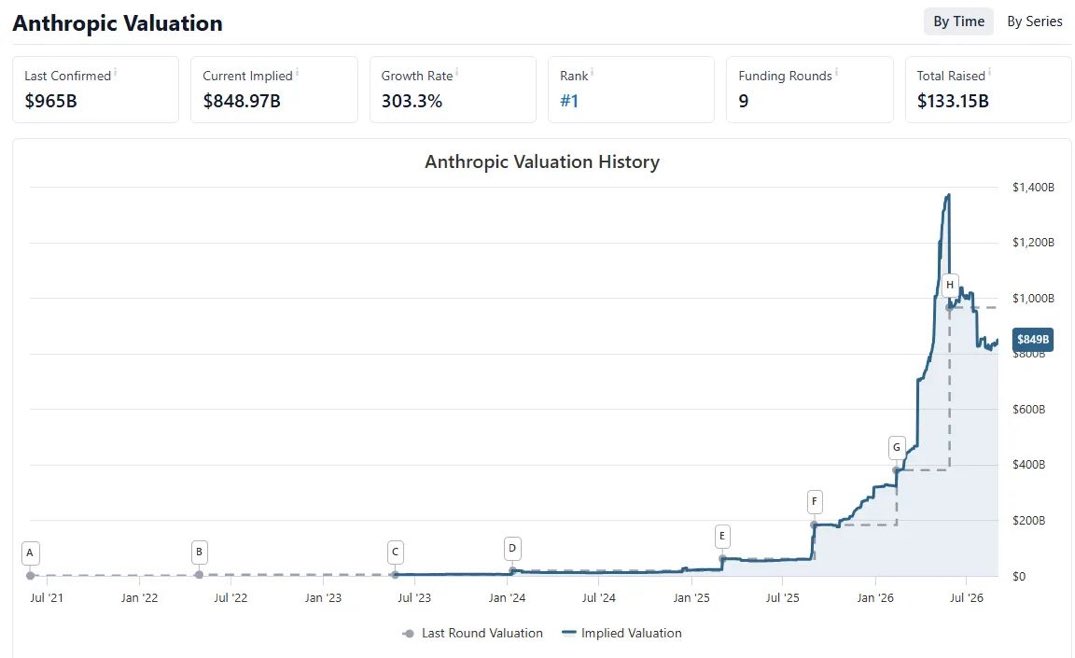Click info icon beside Total Raised
Screen dimensions: 1075x658
pos(989,71)
